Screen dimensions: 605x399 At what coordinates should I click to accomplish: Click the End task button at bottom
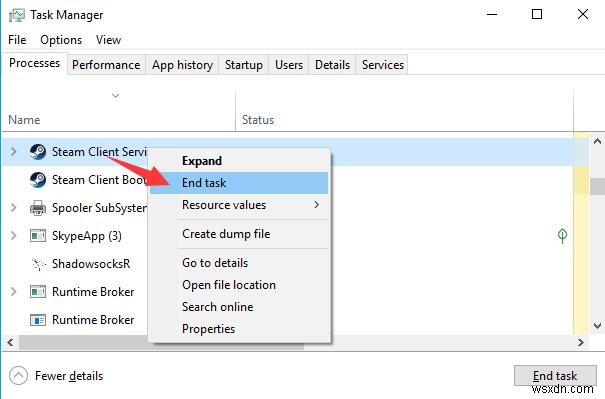(555, 375)
